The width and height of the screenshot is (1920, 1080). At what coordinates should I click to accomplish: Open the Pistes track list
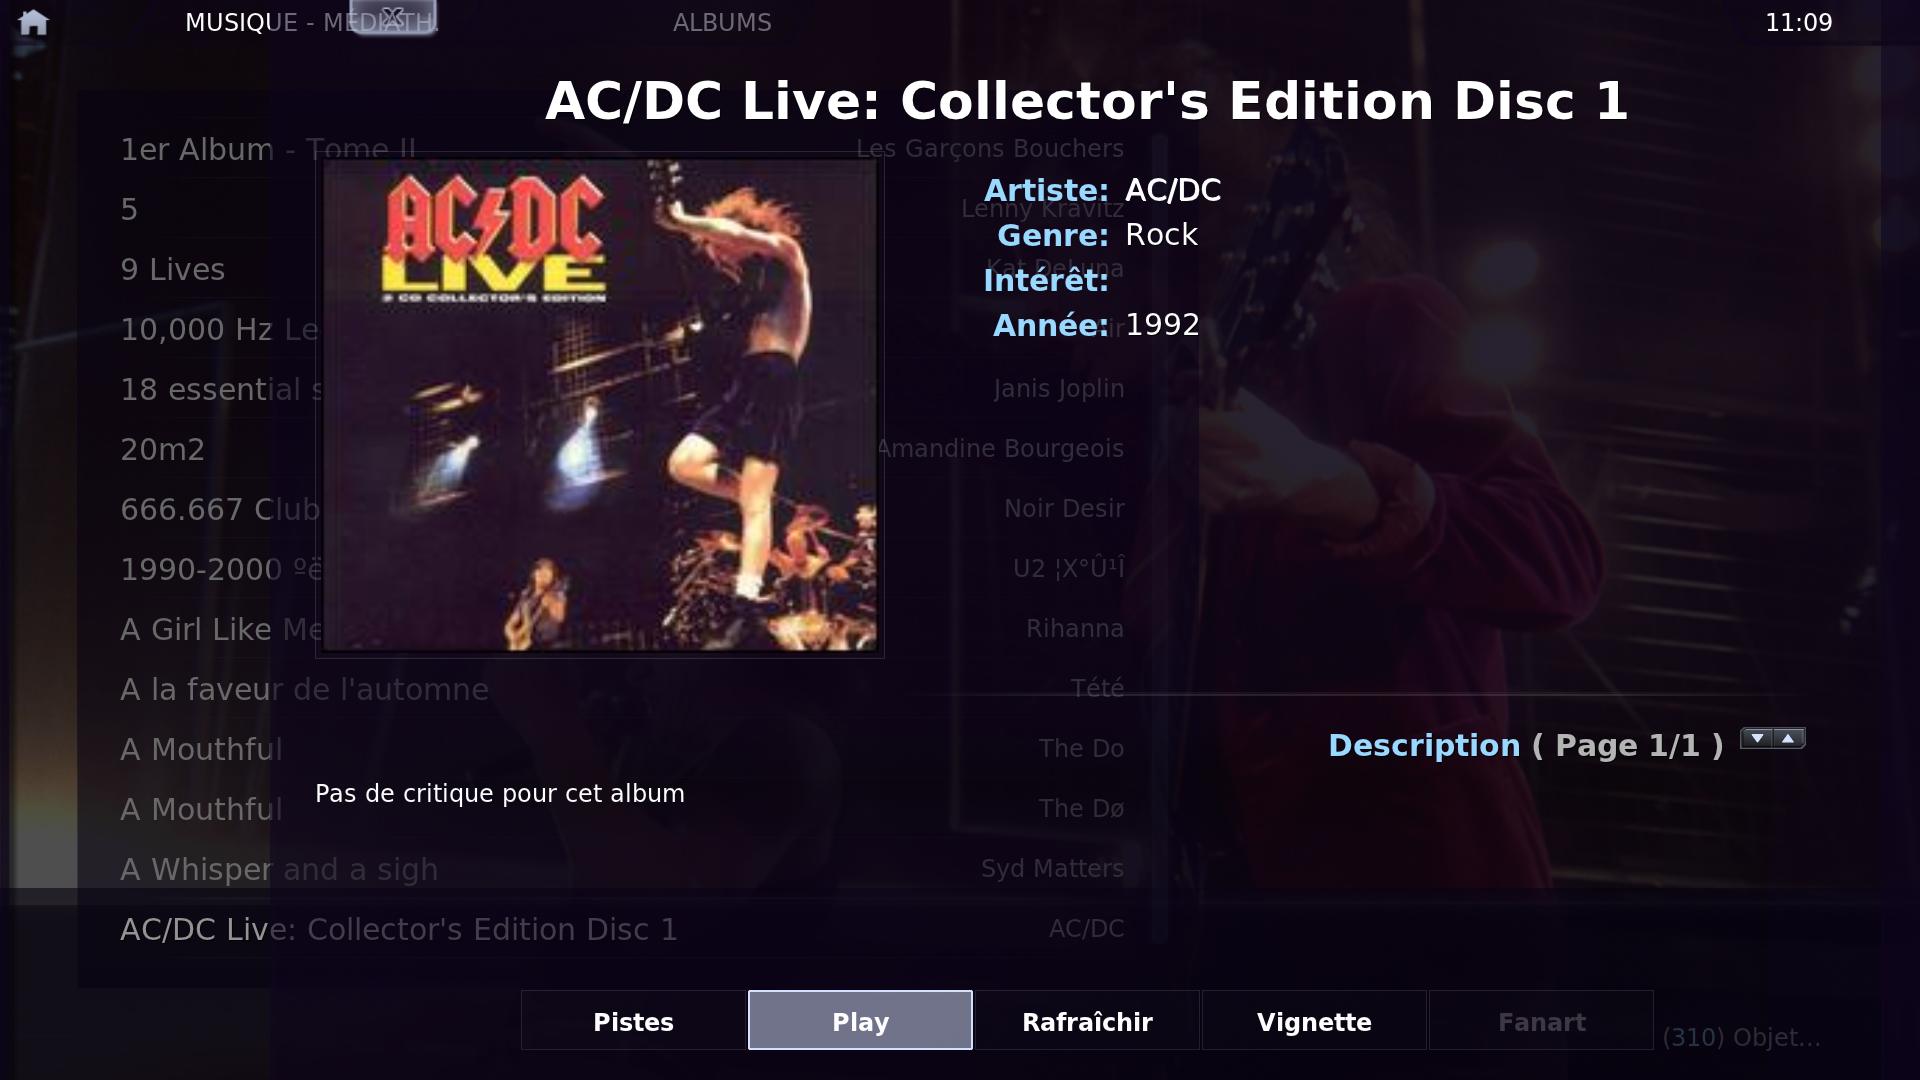click(x=633, y=1020)
